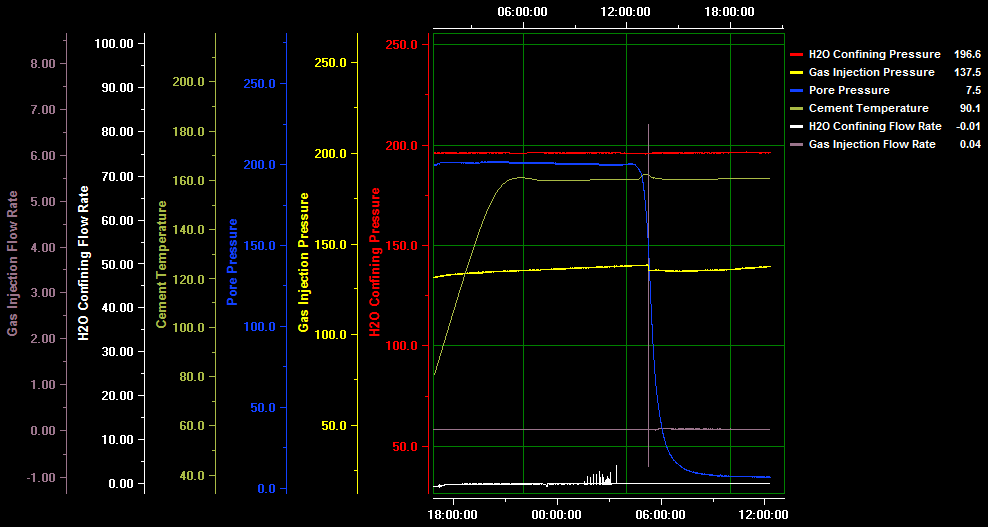Click the 137.5 gas injection pressure reading
The height and width of the screenshot is (532, 1004).
[x=967, y=72]
